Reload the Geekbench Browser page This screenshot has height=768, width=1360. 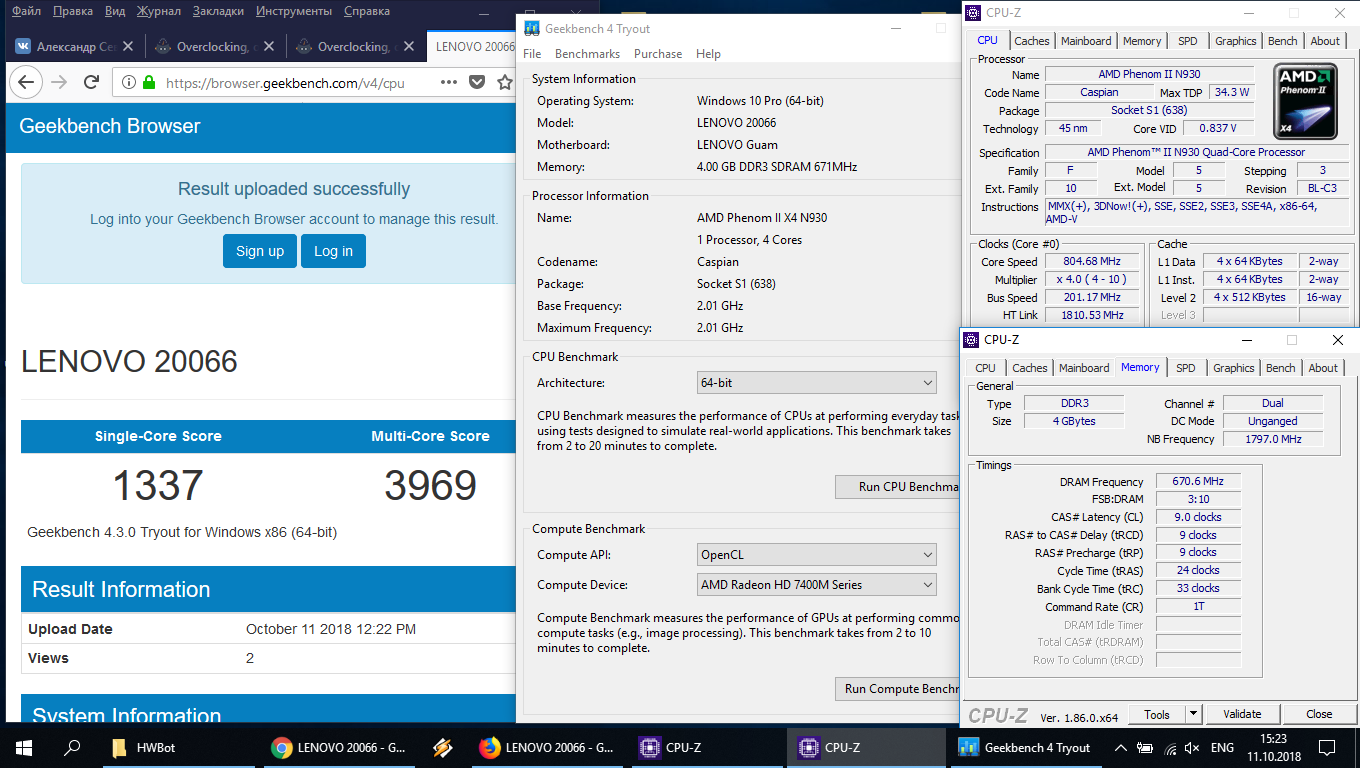pyautogui.click(x=91, y=83)
